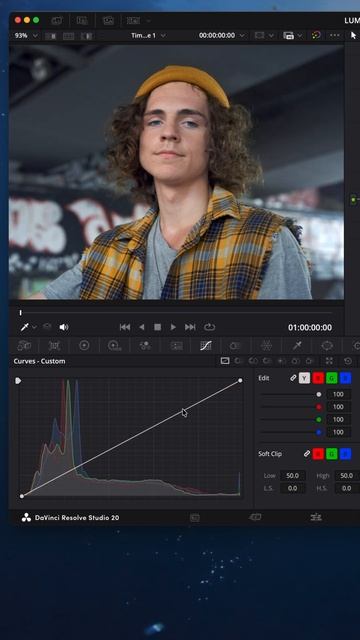
Task: Toggle the LUTs panel top toolbar button
Action: pyautogui.click(x=82, y=20)
